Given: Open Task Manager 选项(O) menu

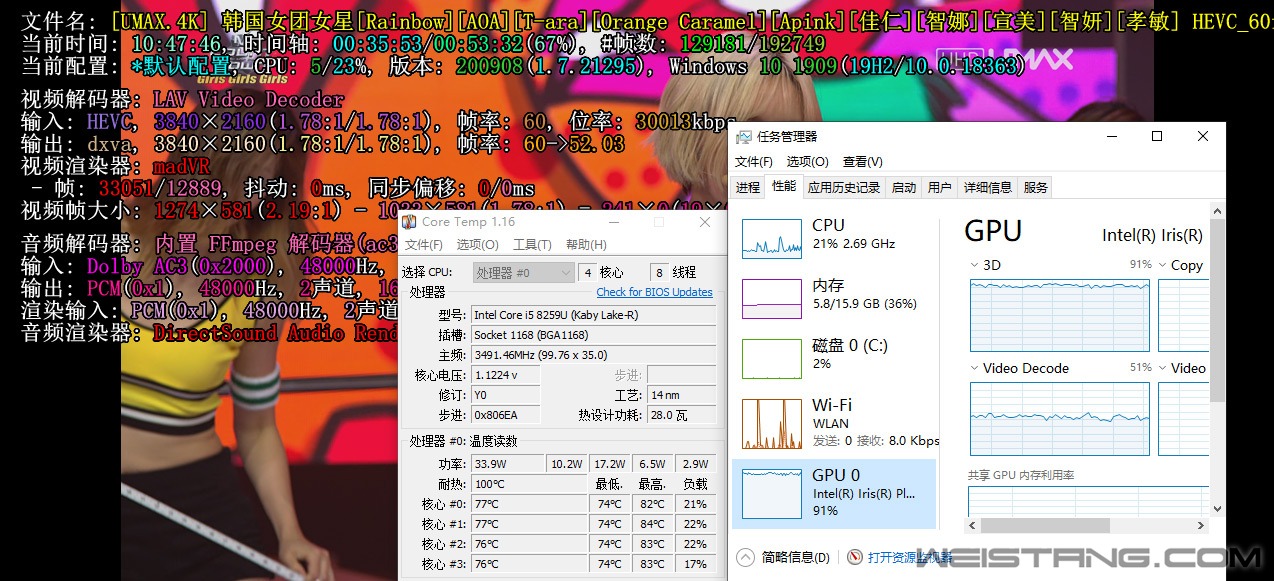Looking at the screenshot, I should click(x=807, y=161).
